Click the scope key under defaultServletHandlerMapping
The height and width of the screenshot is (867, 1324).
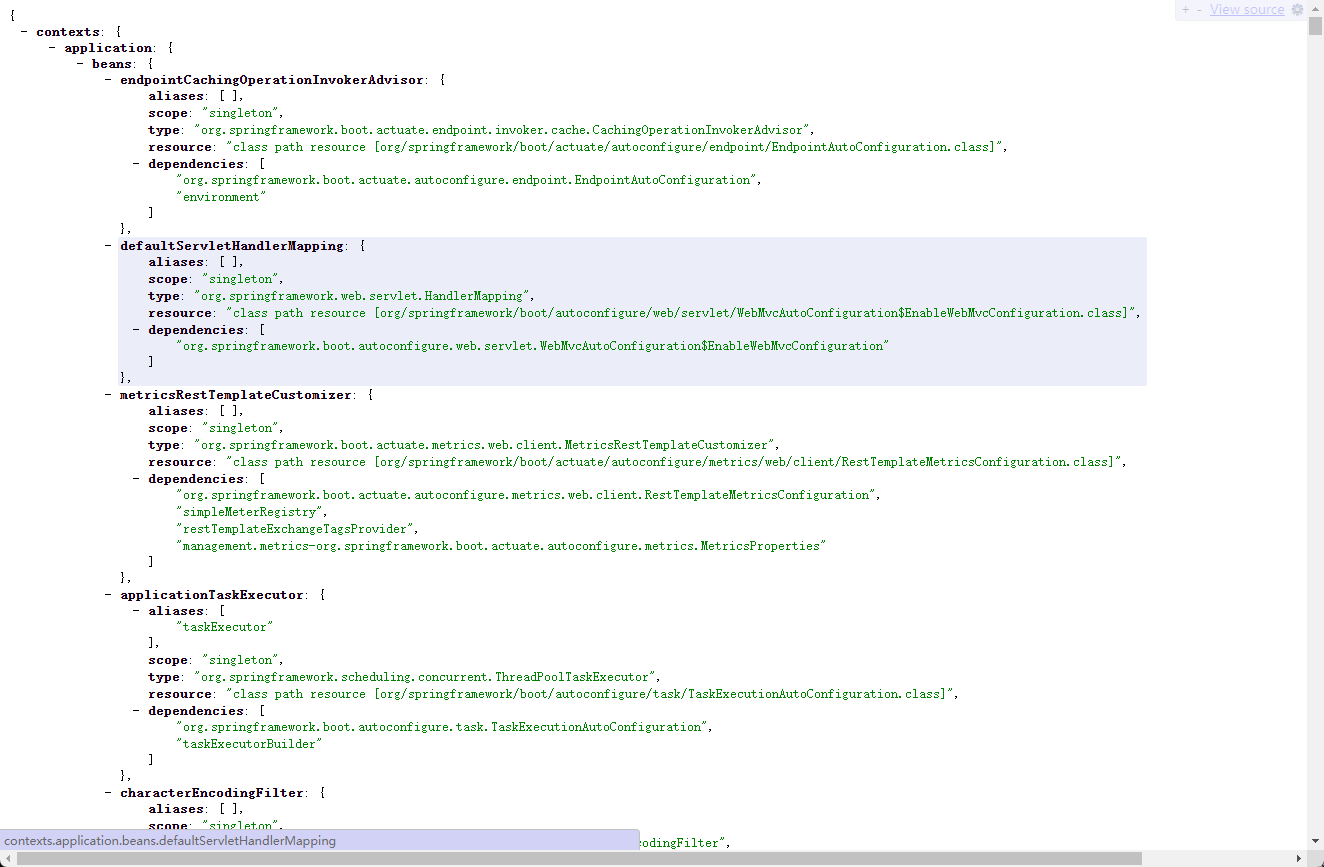[168, 279]
